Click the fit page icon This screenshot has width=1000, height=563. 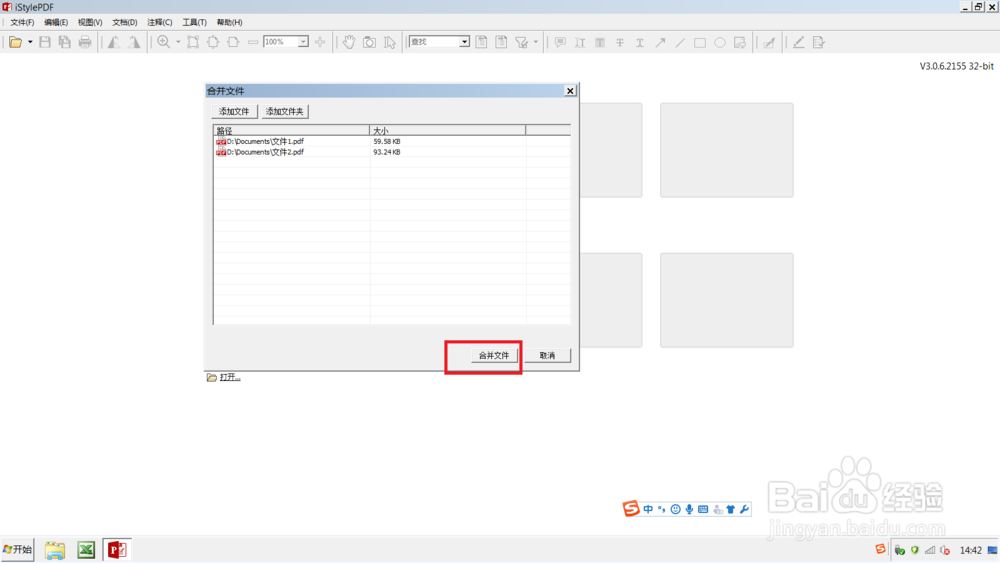coord(213,42)
